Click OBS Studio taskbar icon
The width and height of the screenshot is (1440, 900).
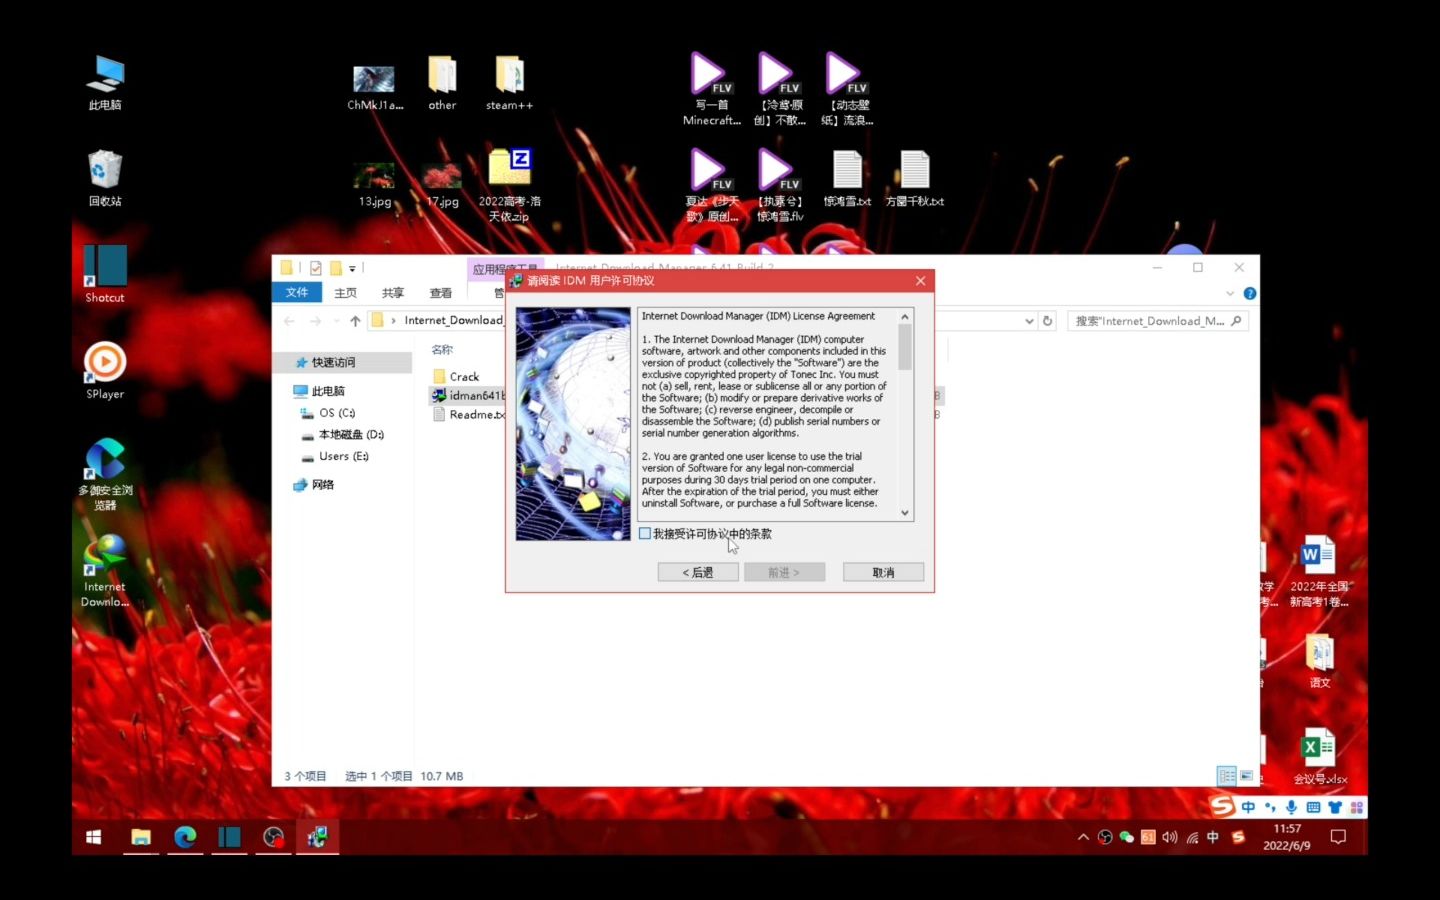273,837
